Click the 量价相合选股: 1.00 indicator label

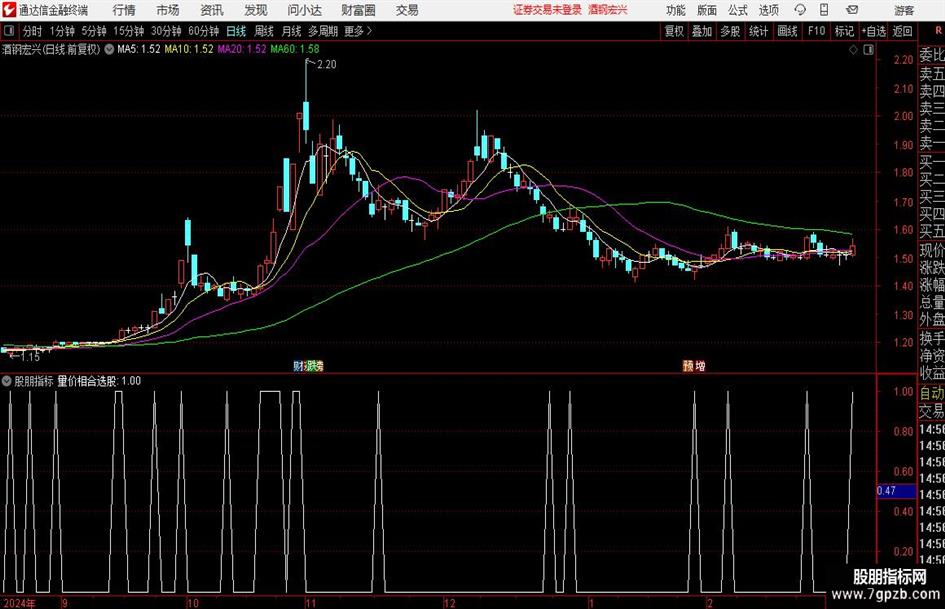click(x=99, y=381)
